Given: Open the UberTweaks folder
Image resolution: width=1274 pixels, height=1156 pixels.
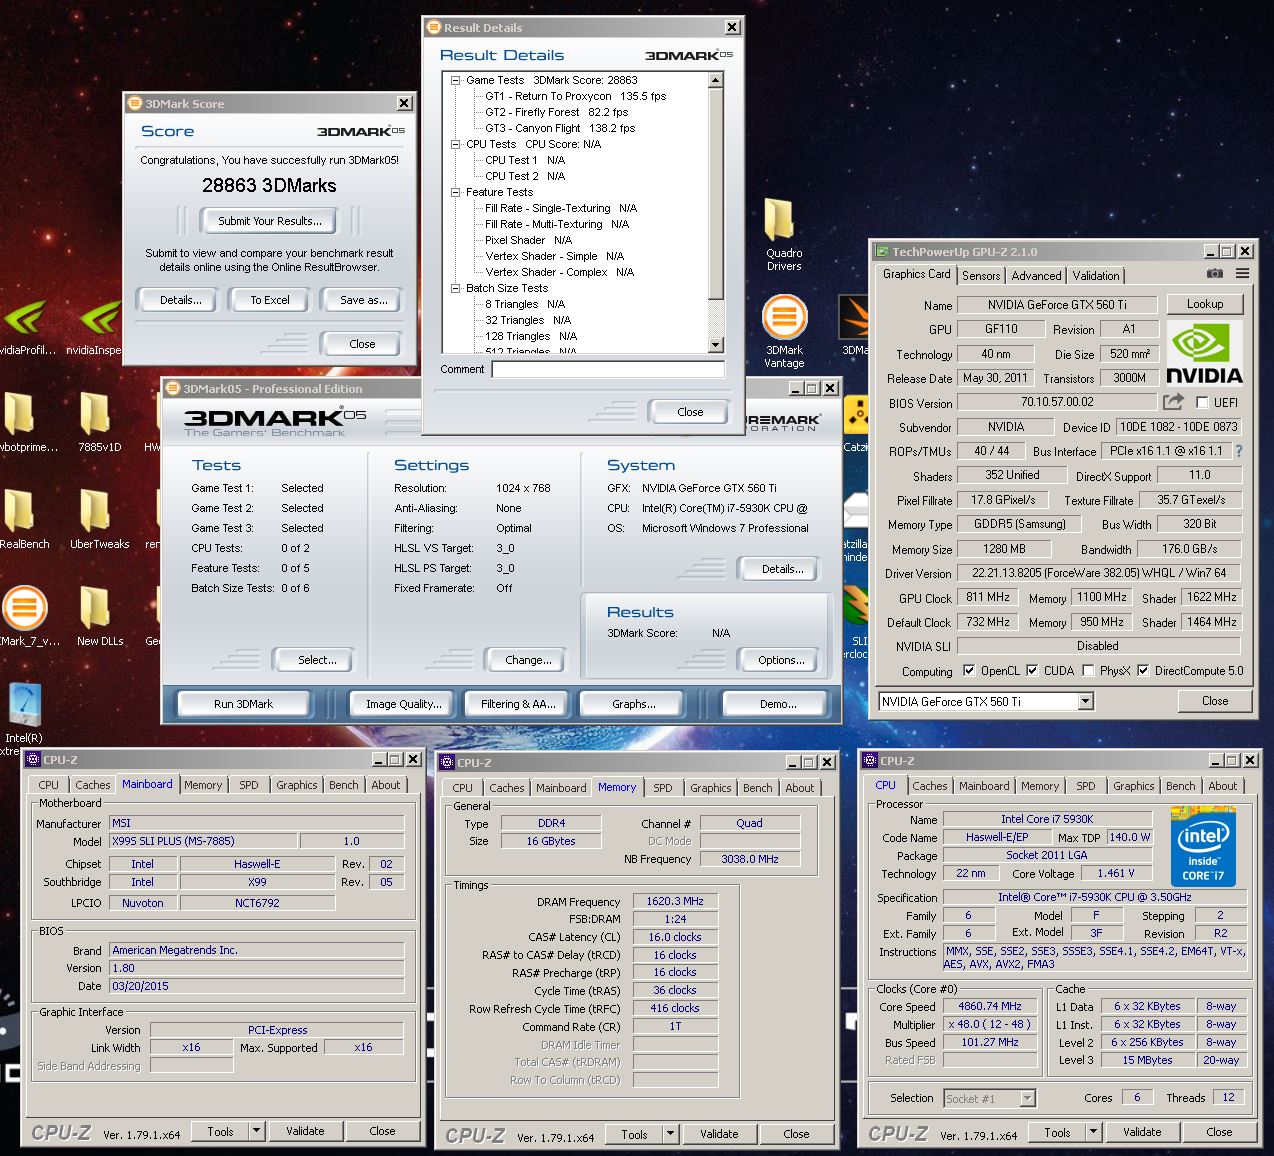Looking at the screenshot, I should [x=98, y=519].
